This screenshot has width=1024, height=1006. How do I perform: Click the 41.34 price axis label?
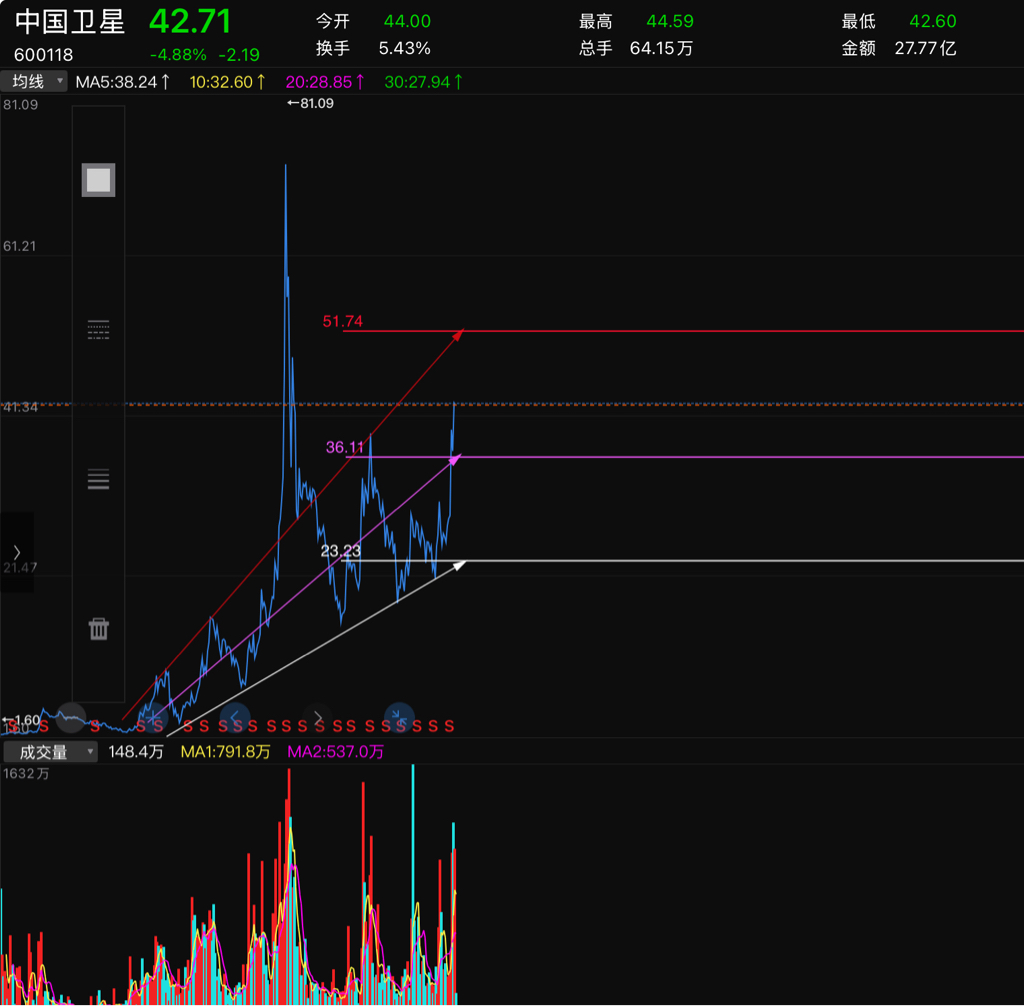(20, 408)
